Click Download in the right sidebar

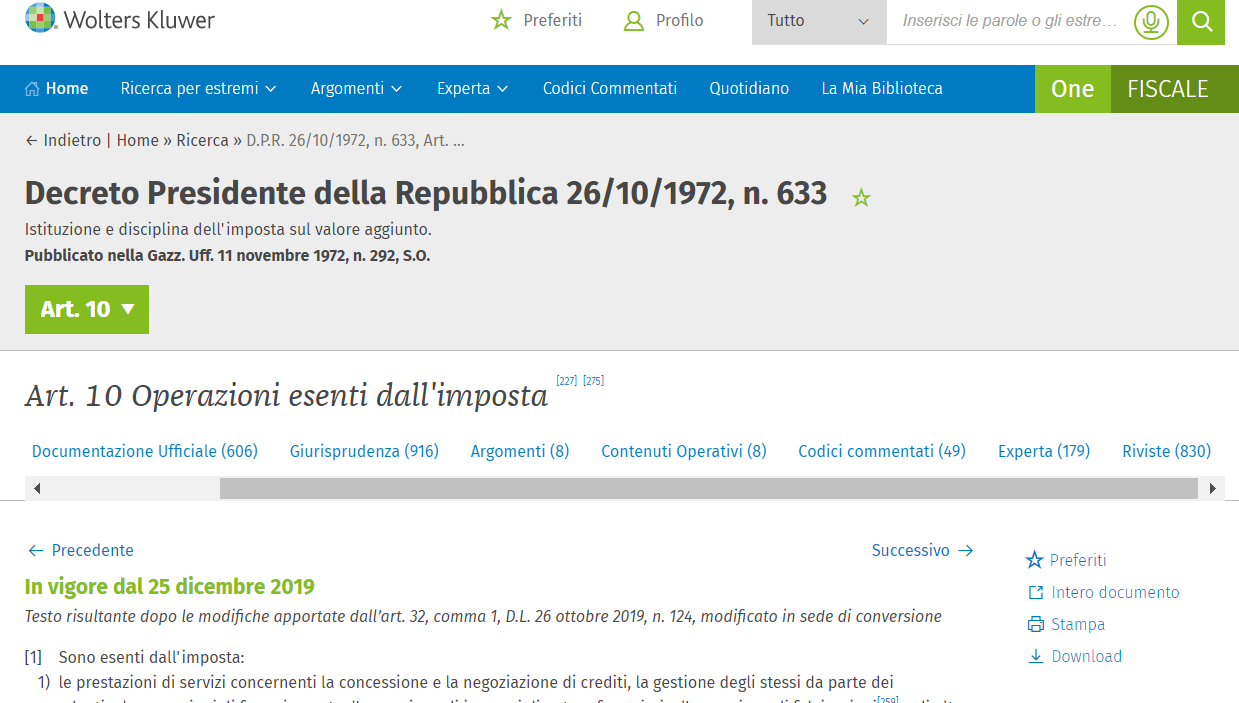(x=1075, y=656)
